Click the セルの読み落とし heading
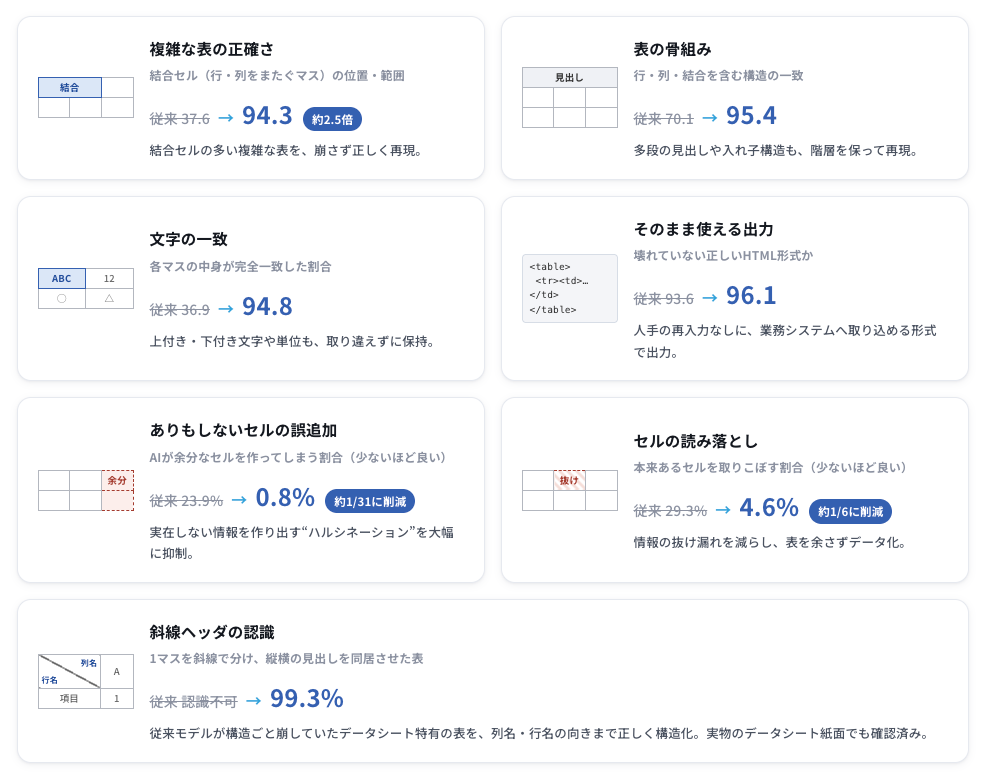Screen dimensions: 991x777 [x=695, y=441]
